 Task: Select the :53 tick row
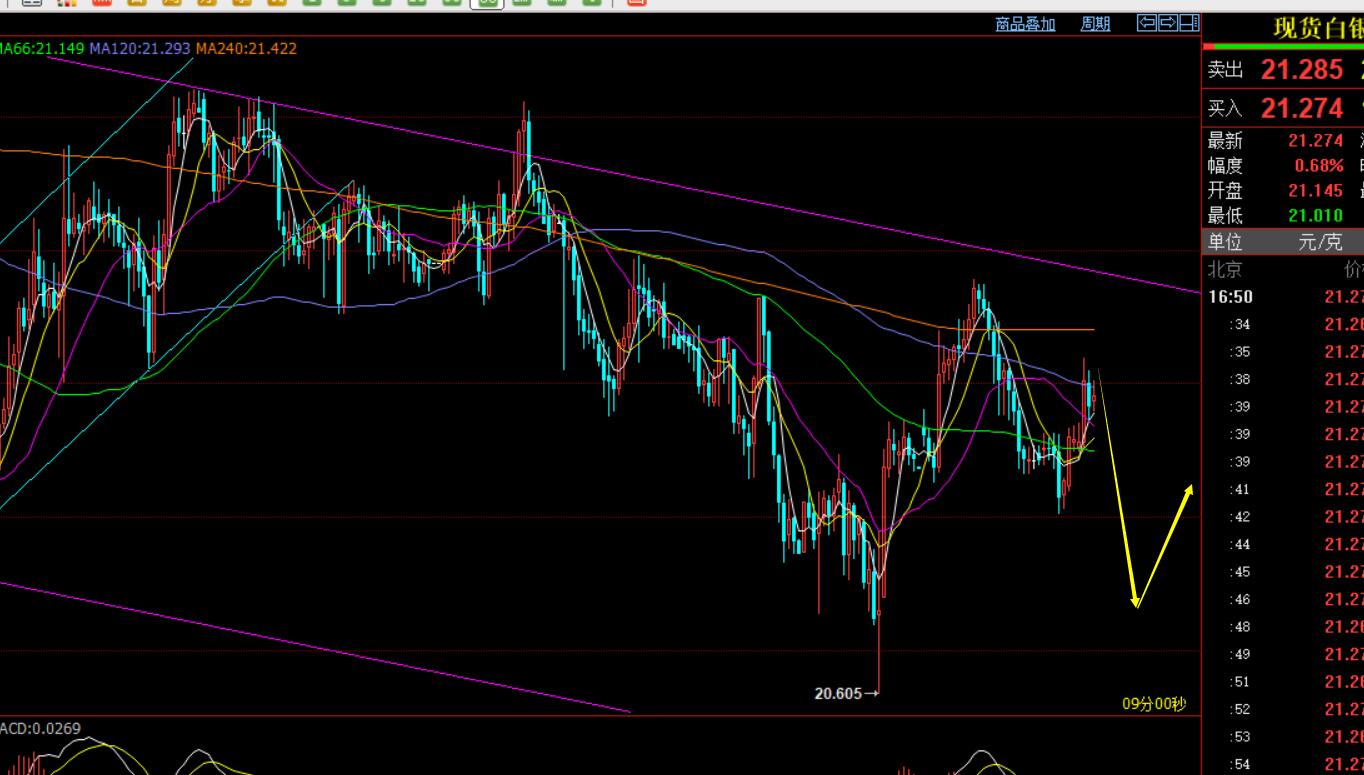[1283, 737]
